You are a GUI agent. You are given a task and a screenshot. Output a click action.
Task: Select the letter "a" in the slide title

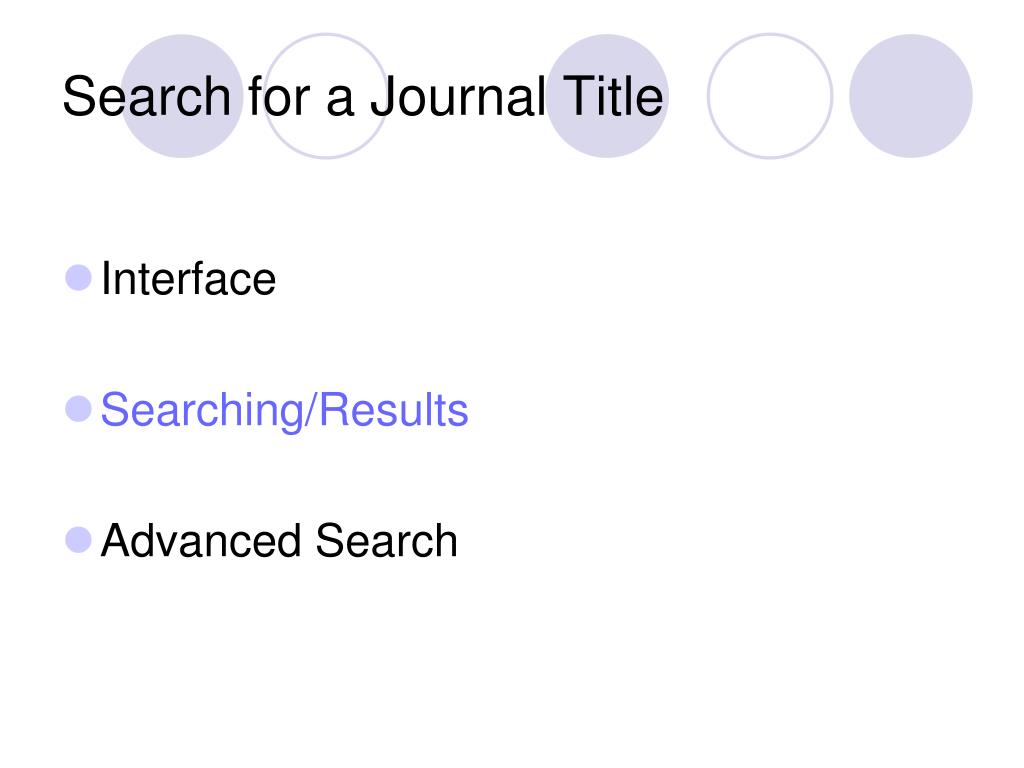340,102
